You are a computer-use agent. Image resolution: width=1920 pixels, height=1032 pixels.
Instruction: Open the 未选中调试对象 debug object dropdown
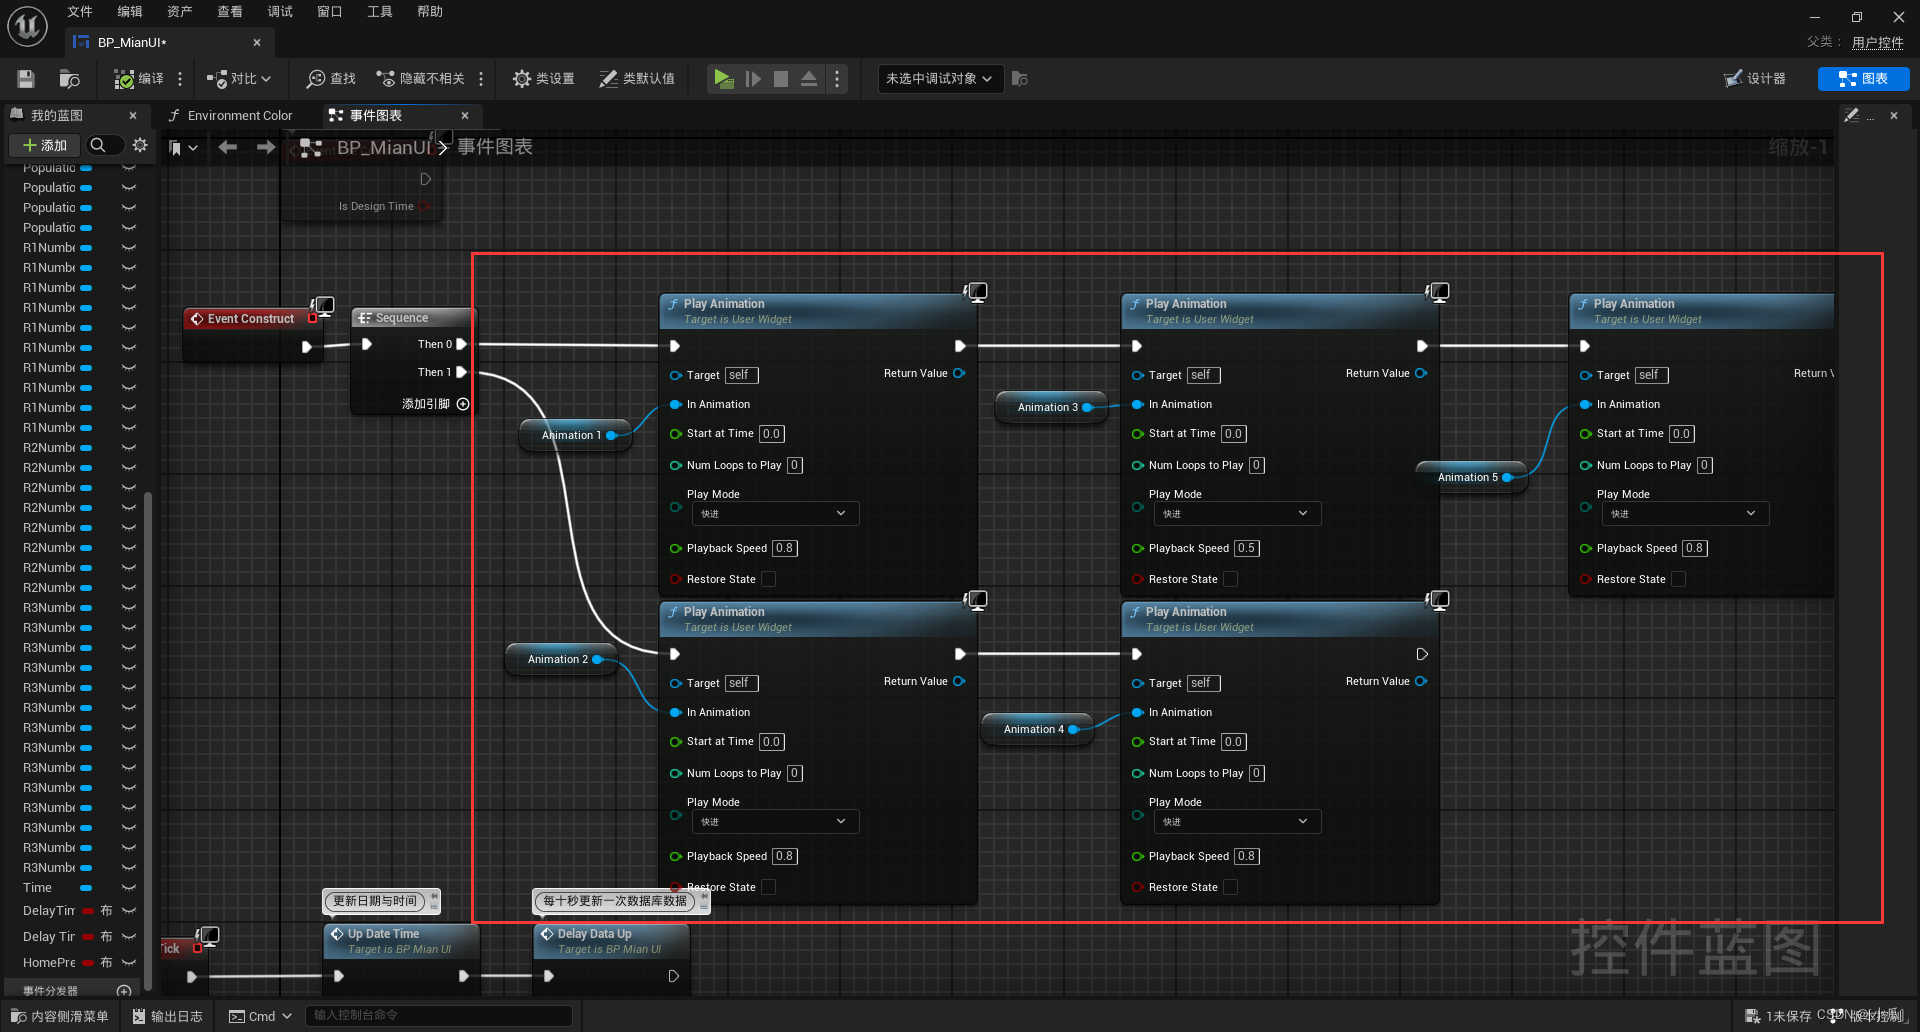coord(939,79)
